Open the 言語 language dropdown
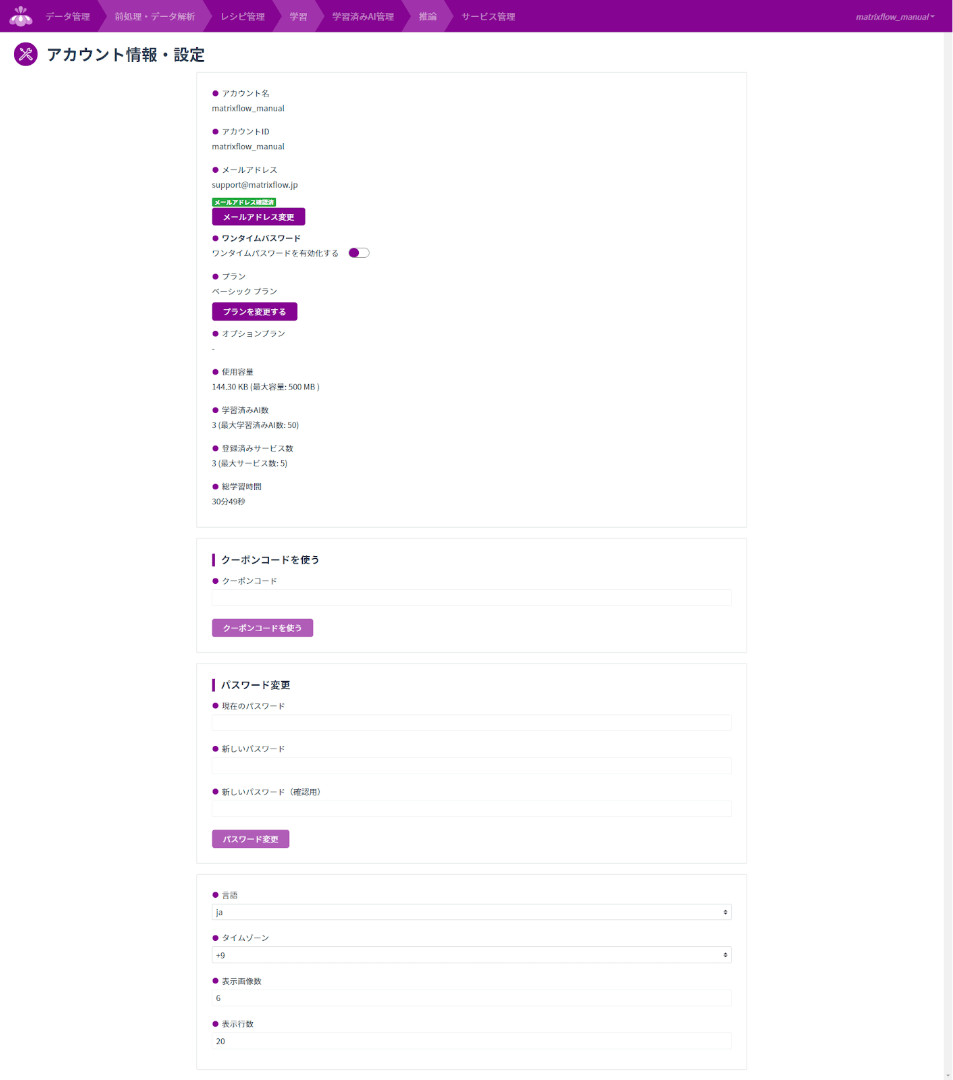Screen dimensions: 953x1080 coord(472,912)
